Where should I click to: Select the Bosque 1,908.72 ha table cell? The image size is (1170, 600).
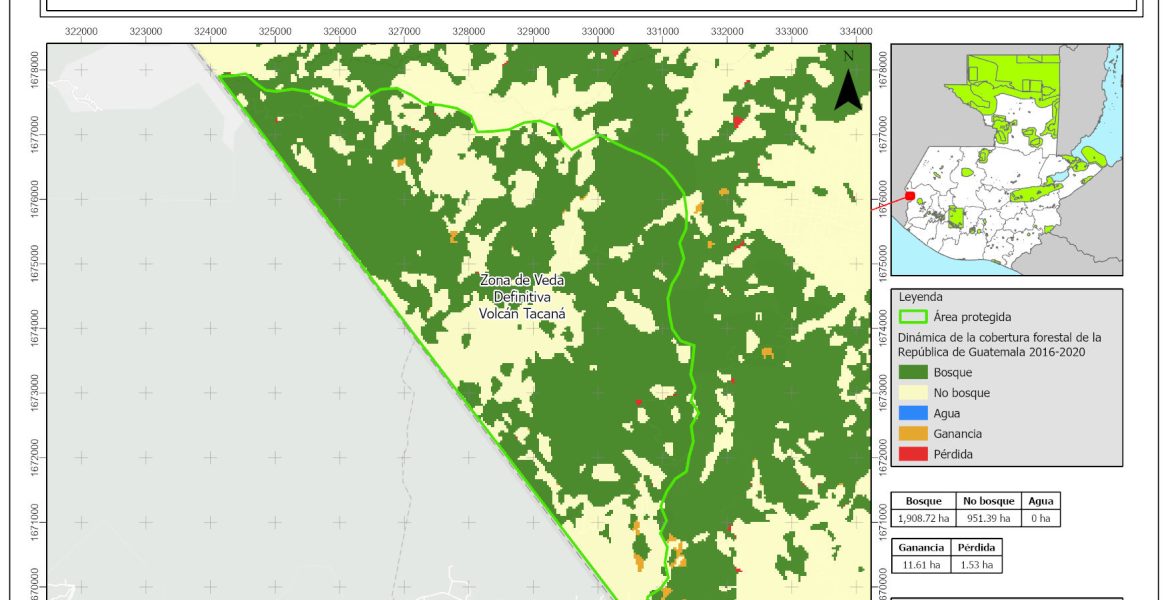[x=923, y=518]
